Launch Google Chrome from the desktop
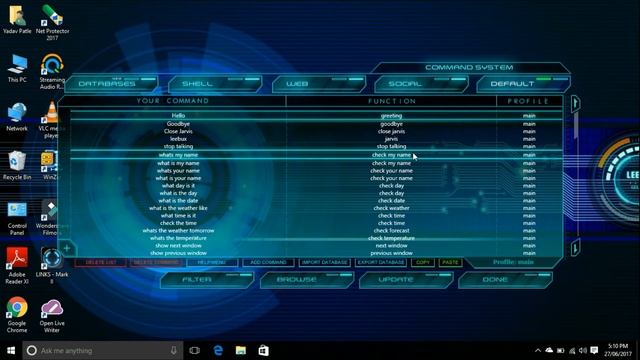This screenshot has height=360, width=640. click(17, 315)
